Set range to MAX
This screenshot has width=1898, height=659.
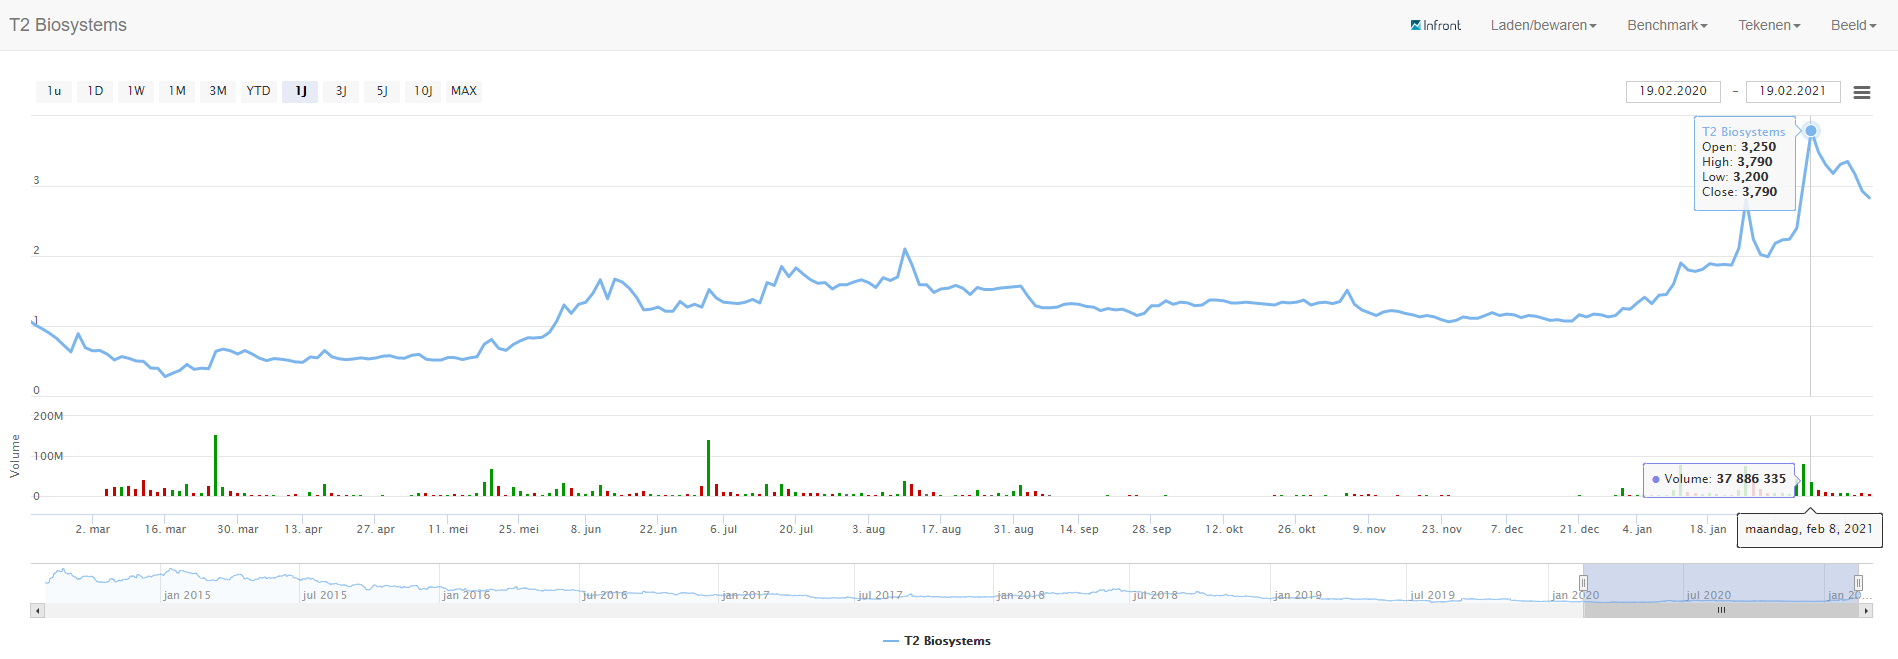point(464,91)
